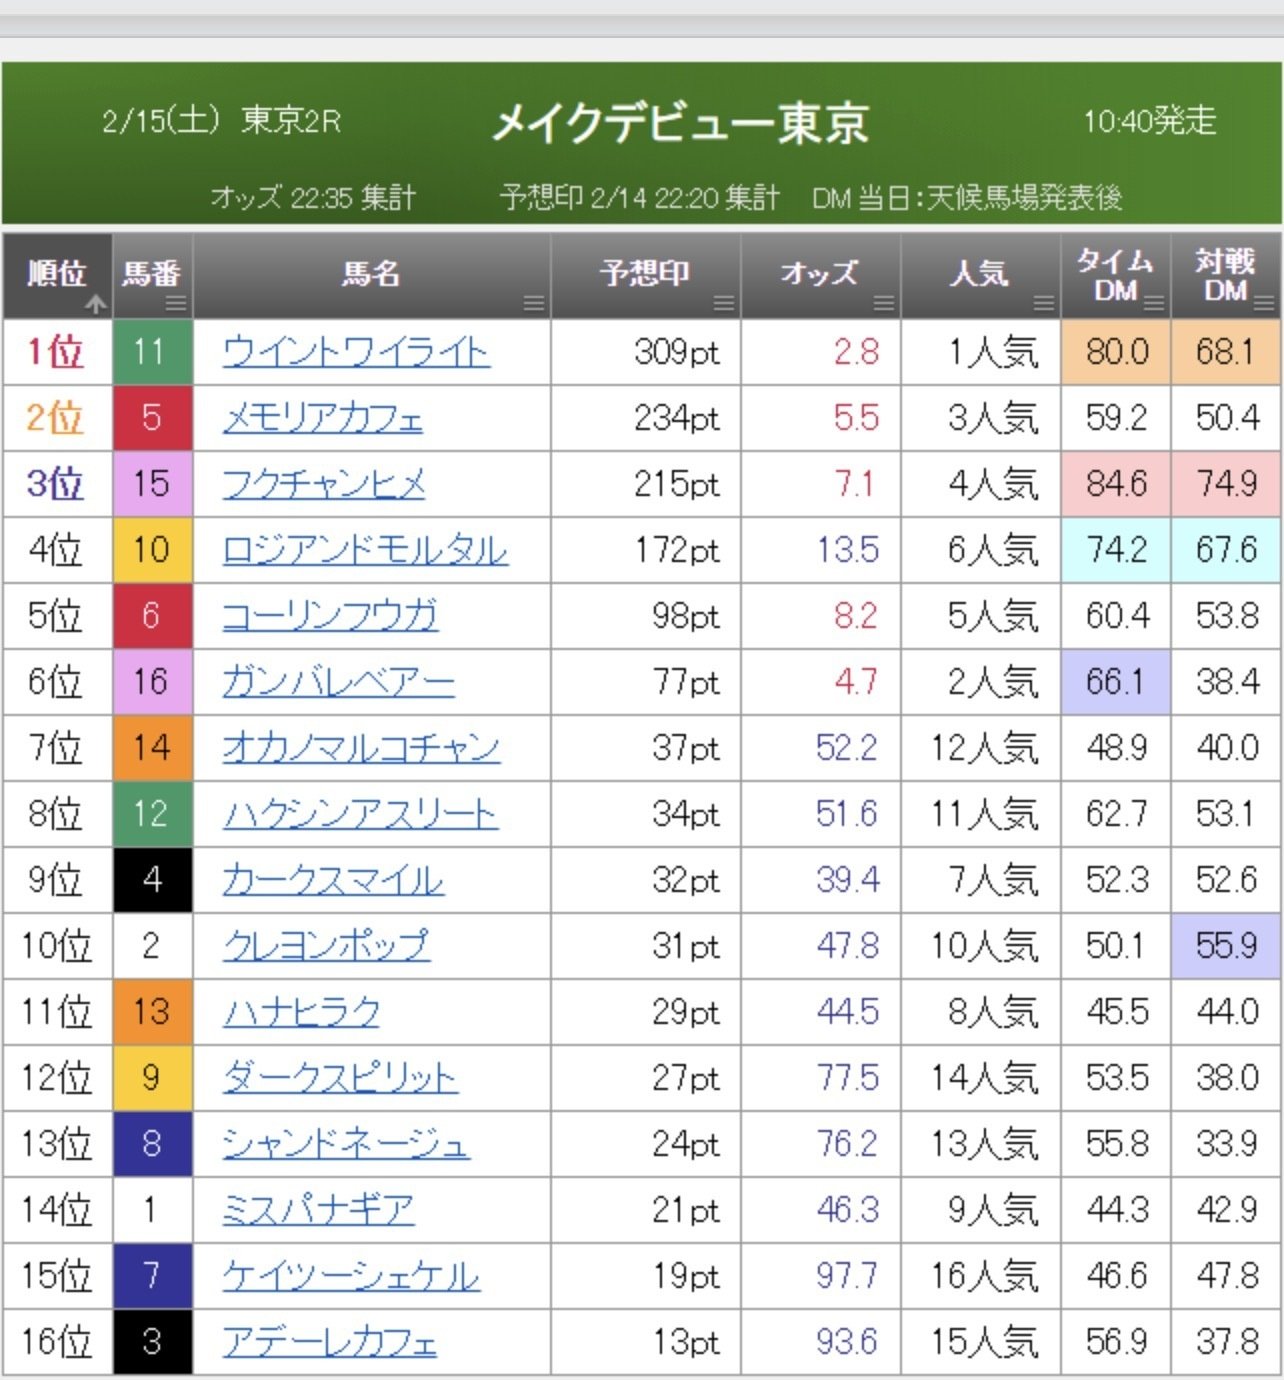Click odds value 97.7
The height and width of the screenshot is (1380, 1284).
click(x=847, y=1276)
